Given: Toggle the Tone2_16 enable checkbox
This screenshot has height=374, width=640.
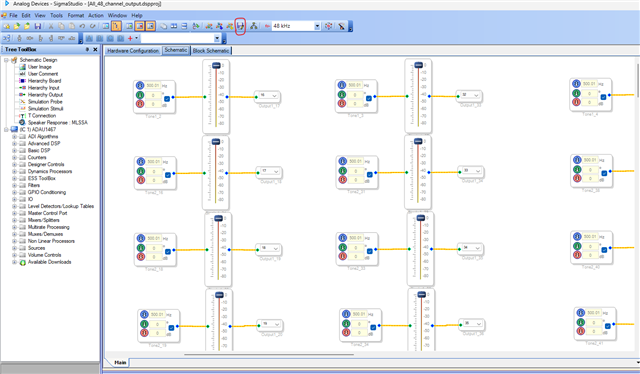Looking at the screenshot, I should point(168,175).
